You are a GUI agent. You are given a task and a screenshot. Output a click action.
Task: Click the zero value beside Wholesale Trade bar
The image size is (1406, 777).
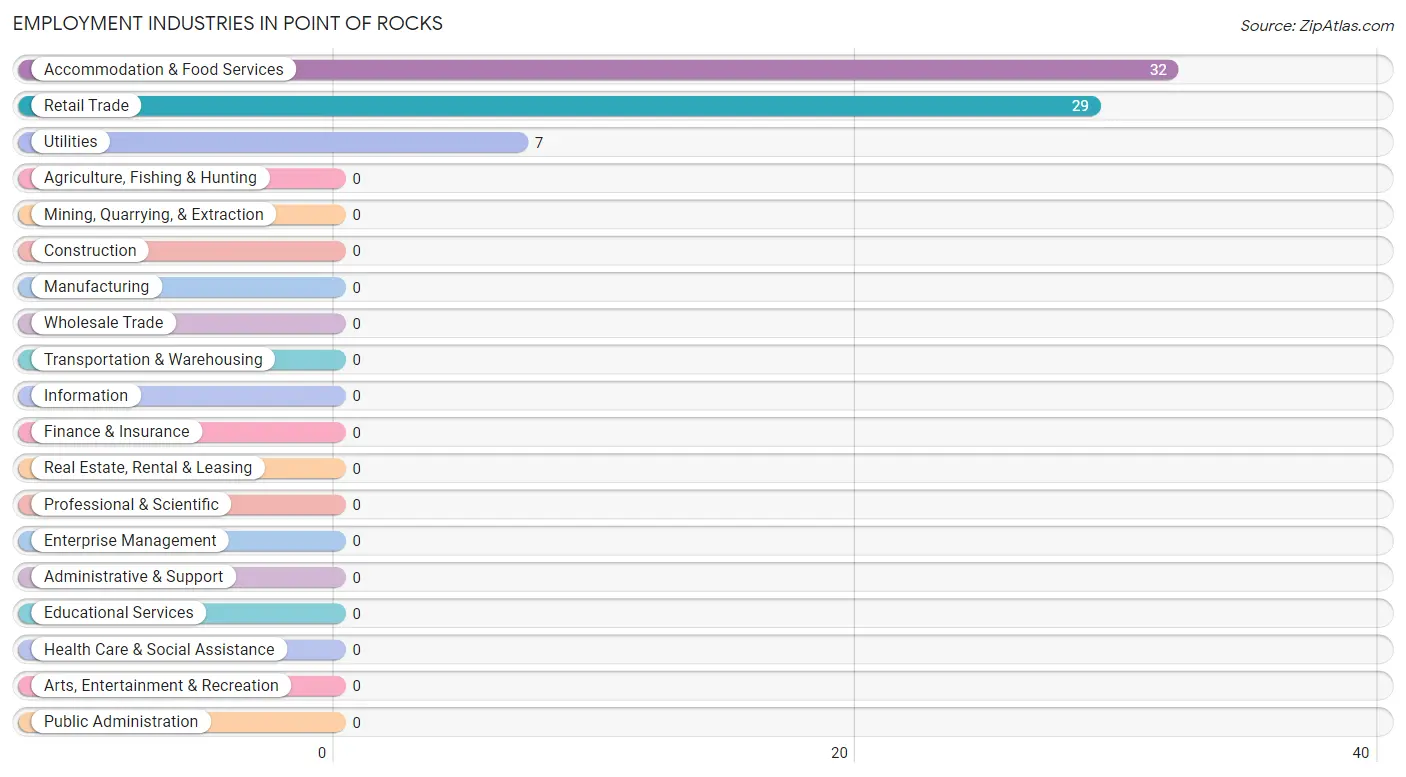coord(356,324)
